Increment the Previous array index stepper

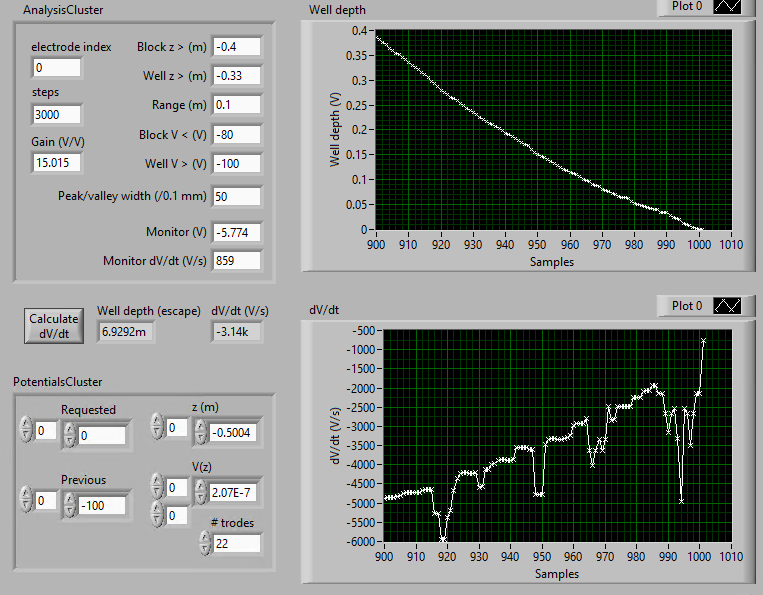tap(26, 495)
